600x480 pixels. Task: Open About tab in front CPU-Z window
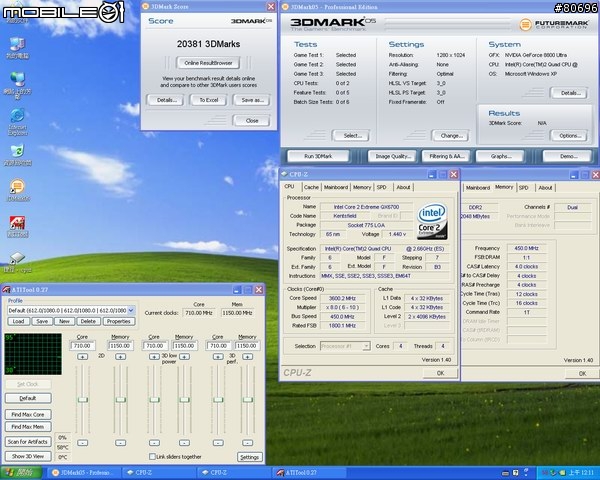403,187
